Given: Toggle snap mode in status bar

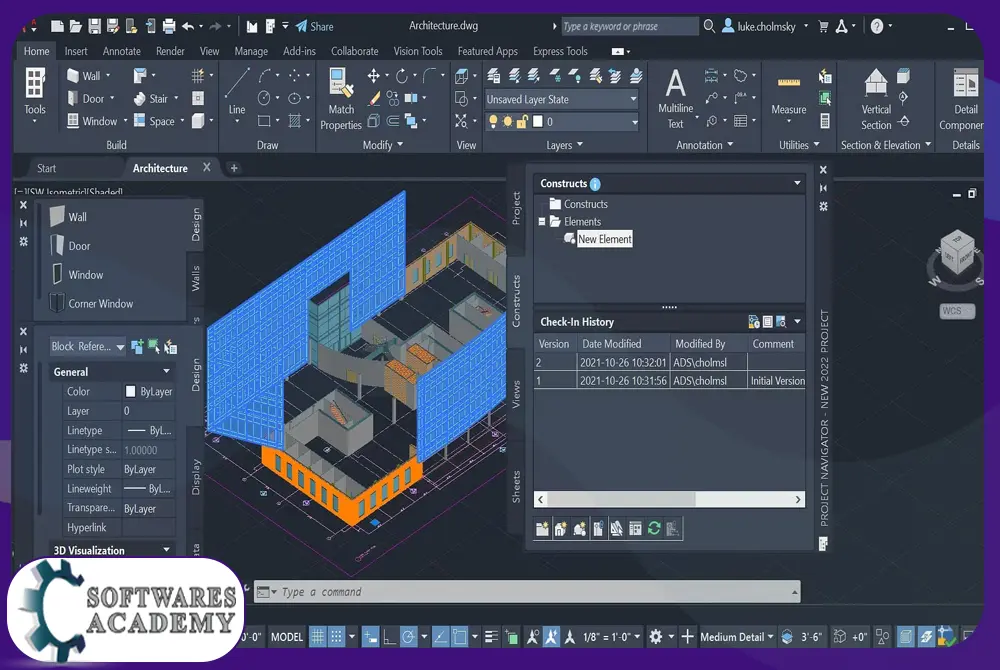Looking at the screenshot, I should coord(336,636).
